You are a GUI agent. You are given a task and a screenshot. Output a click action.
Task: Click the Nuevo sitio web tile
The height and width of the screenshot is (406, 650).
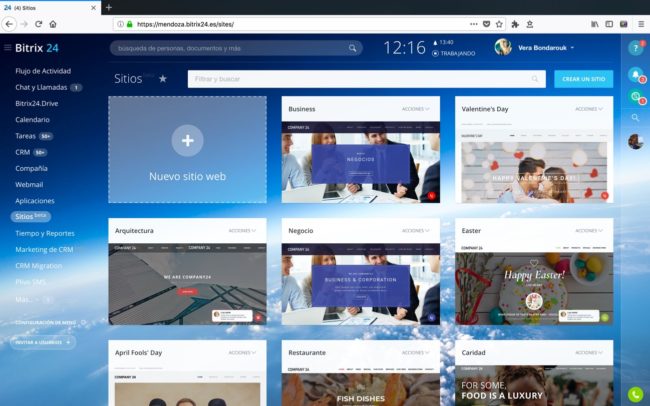(187, 150)
